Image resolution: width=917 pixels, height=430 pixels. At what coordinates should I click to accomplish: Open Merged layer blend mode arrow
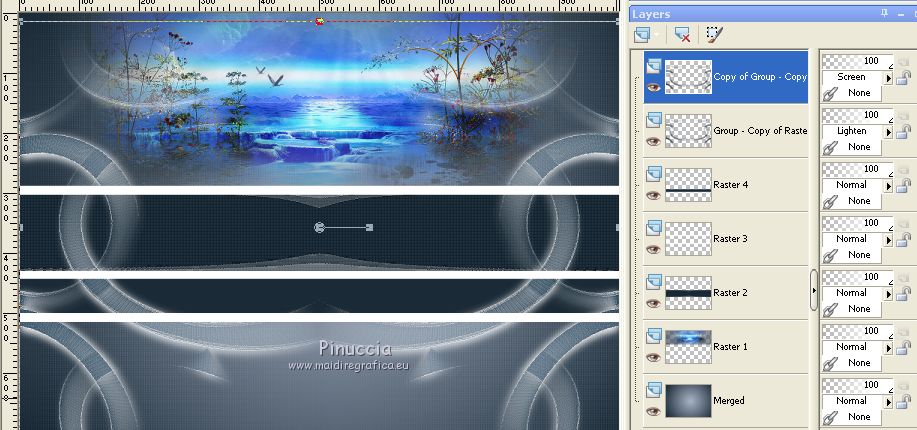point(888,402)
